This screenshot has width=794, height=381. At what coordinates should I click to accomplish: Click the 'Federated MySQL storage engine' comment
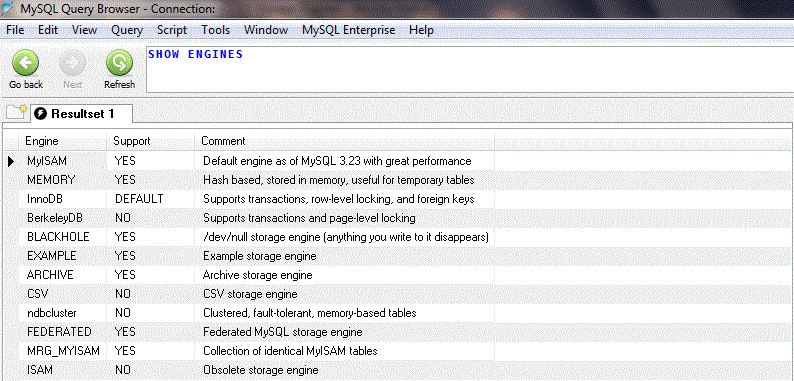pos(283,332)
